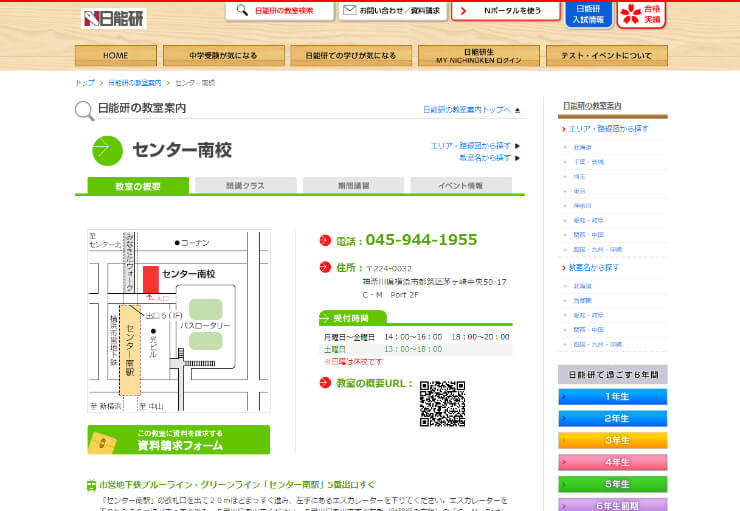
Task: Click the 資料請求フォーム green button
Action: tap(179, 440)
